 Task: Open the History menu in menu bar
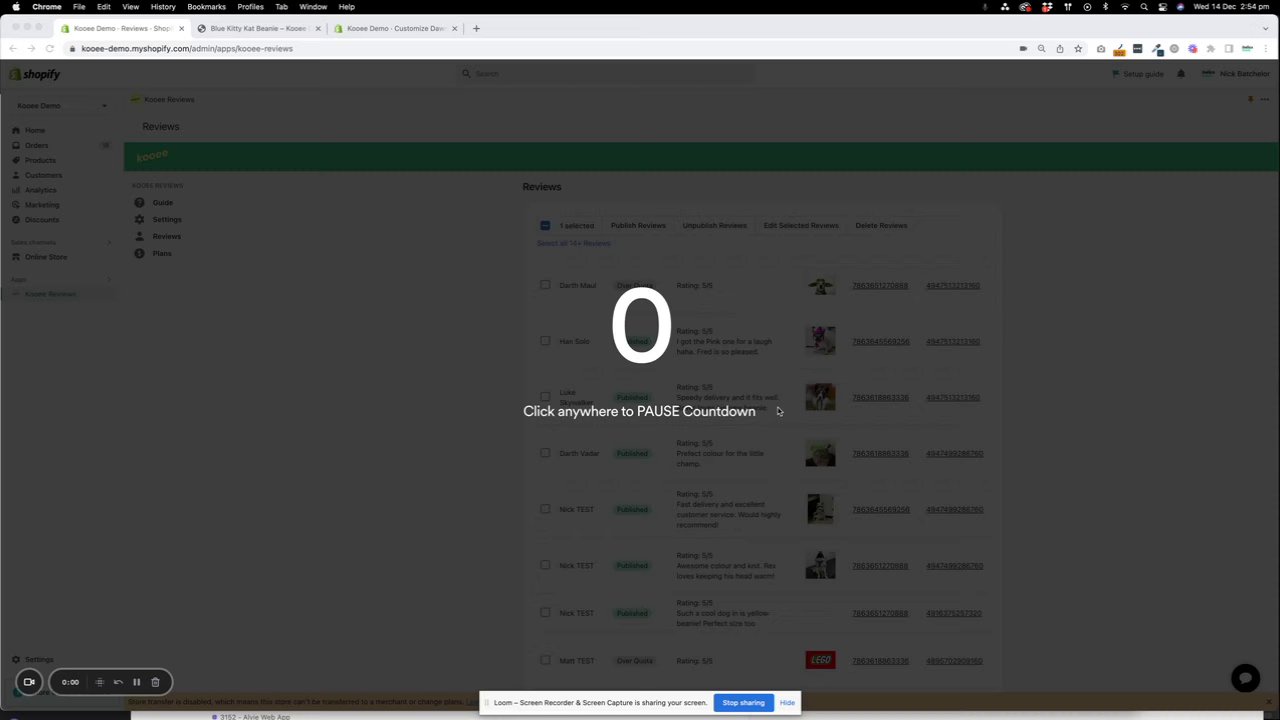click(x=163, y=7)
